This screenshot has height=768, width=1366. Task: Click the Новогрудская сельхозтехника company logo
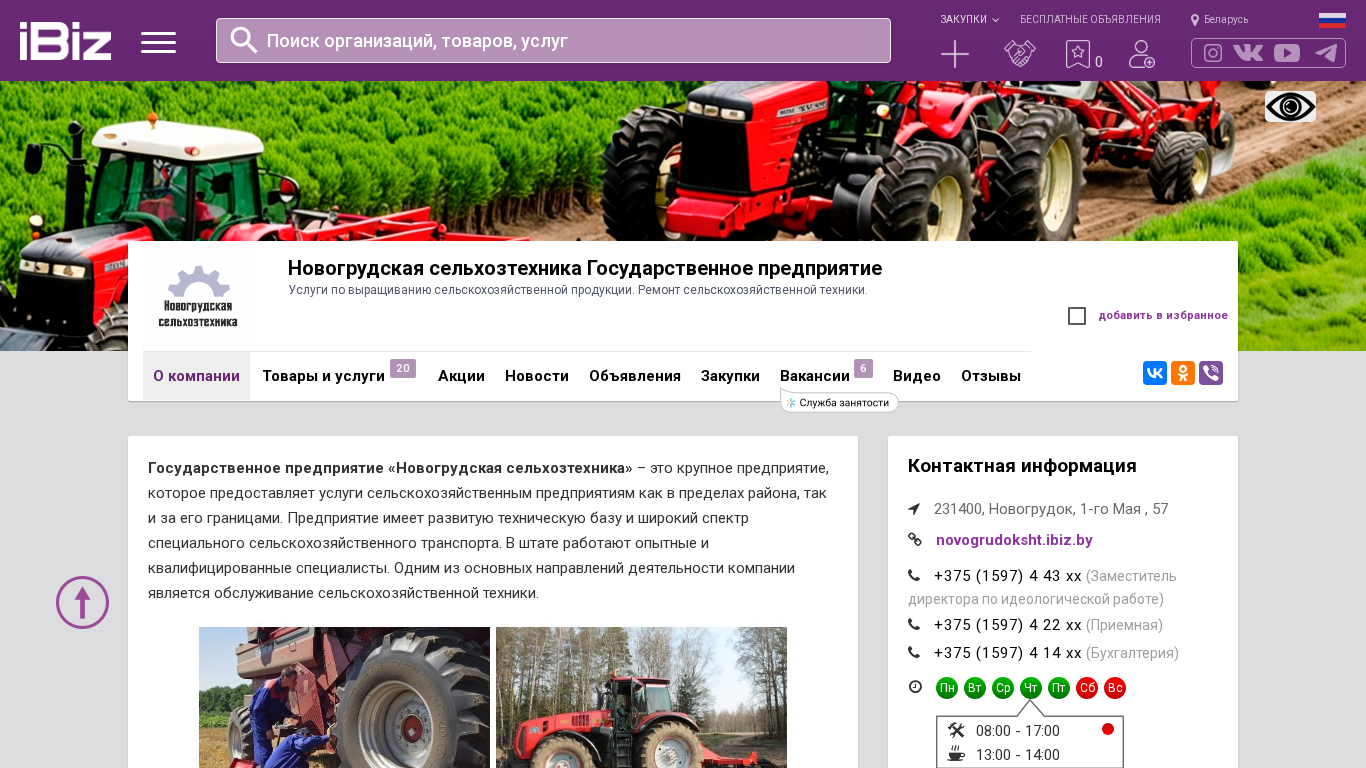198,297
